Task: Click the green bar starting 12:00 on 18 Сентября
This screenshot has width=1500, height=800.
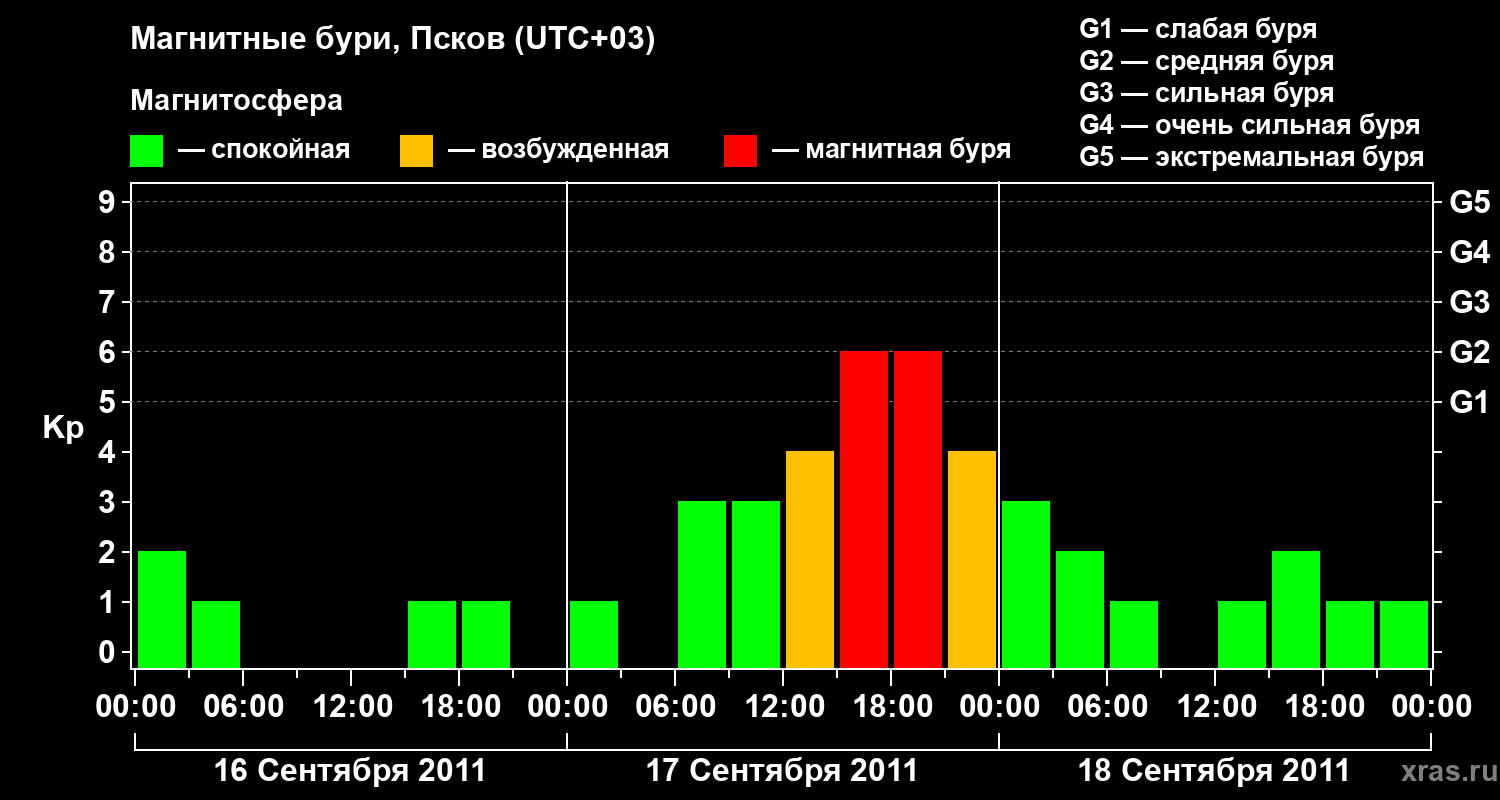Action: pos(1242,635)
